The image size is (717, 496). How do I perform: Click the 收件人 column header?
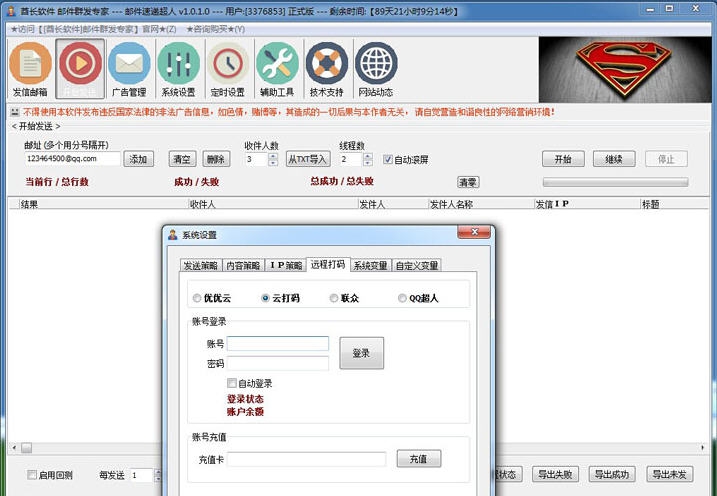point(273,204)
